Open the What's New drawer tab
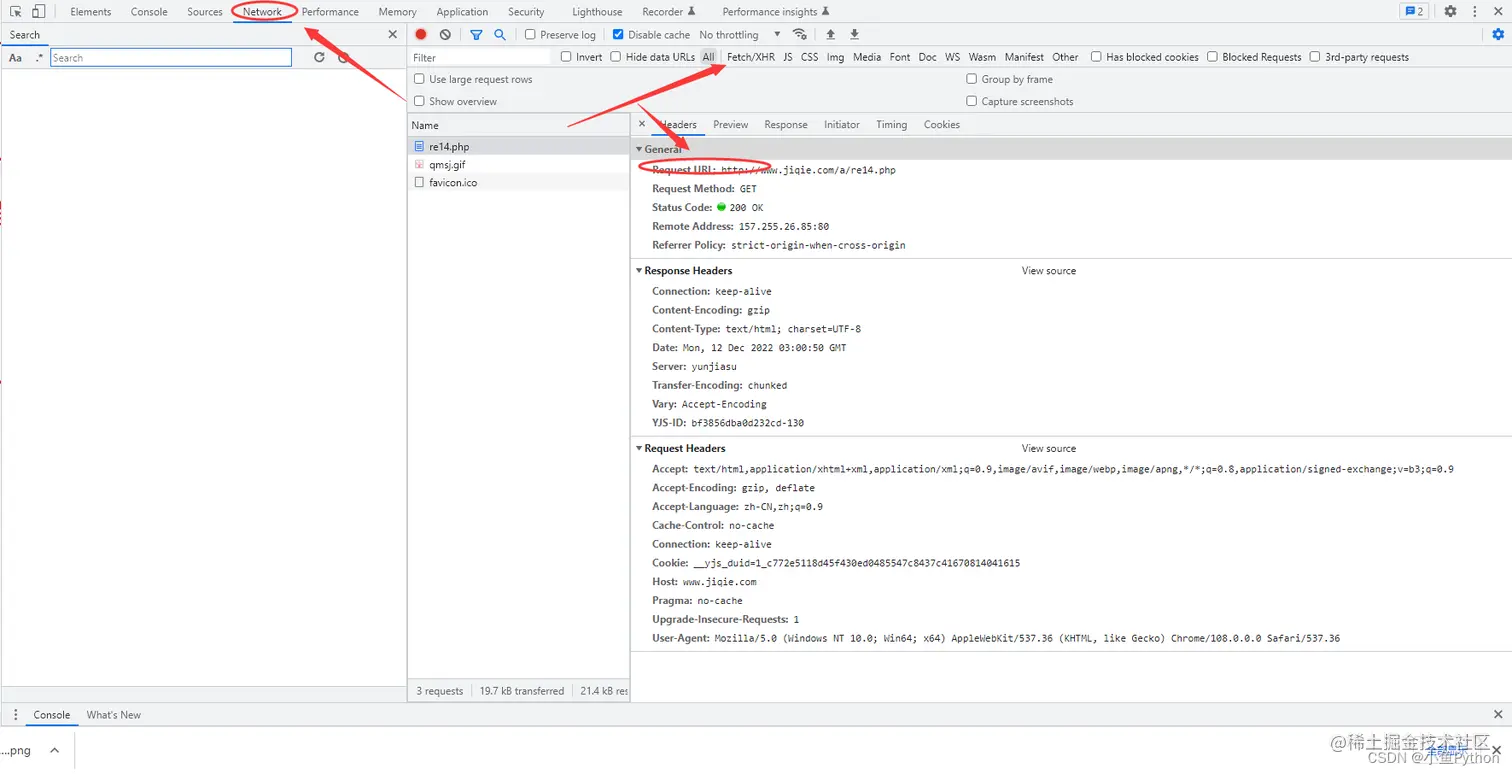Screen dimensions: 1512x774 114,715
